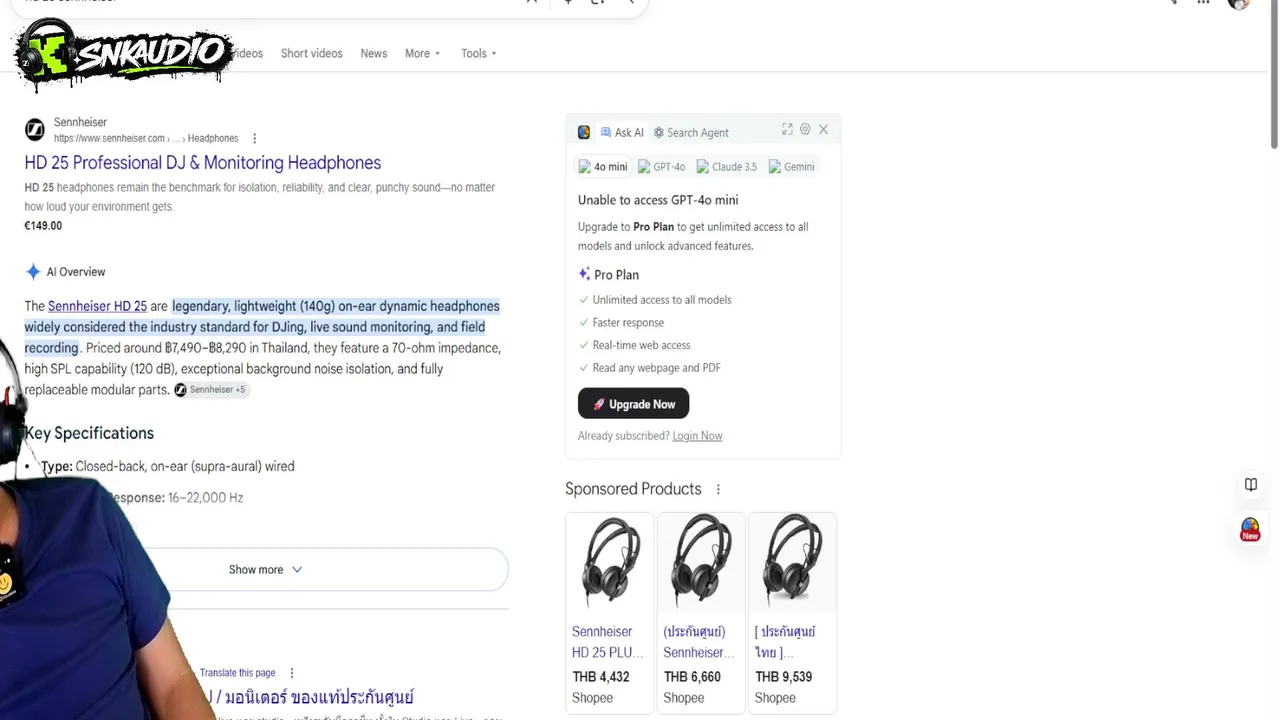
Task: Click the Key Specifications heading
Action: pos(89,433)
